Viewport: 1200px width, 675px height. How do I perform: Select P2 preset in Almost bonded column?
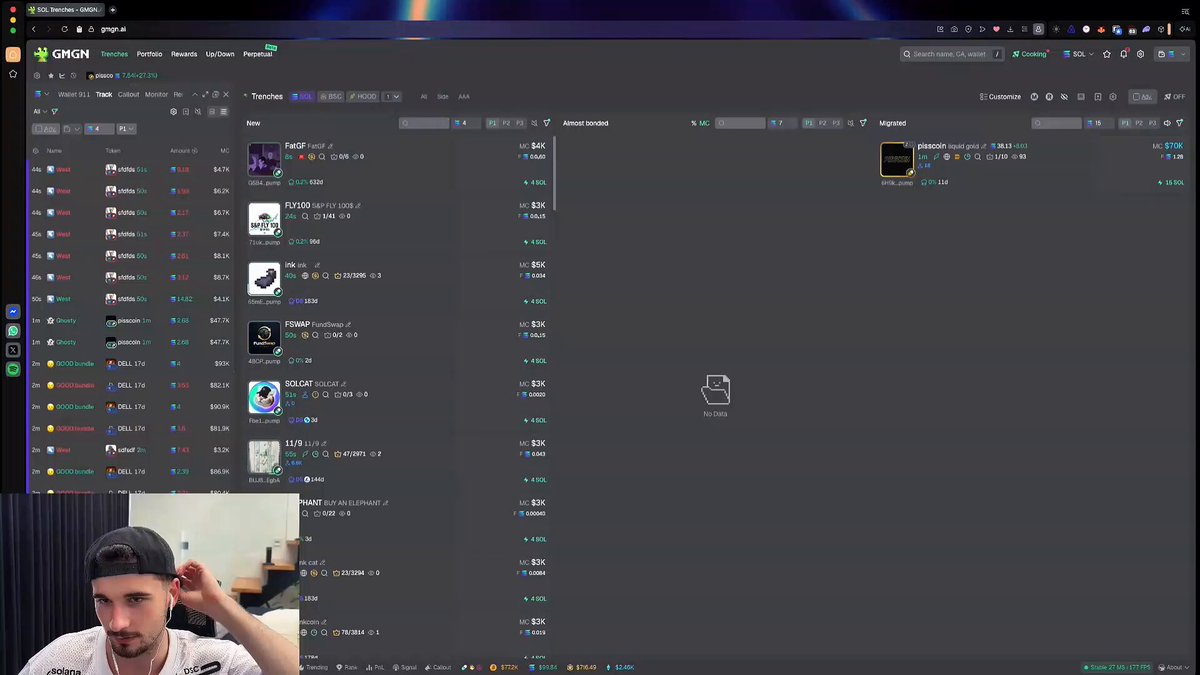[x=823, y=123]
